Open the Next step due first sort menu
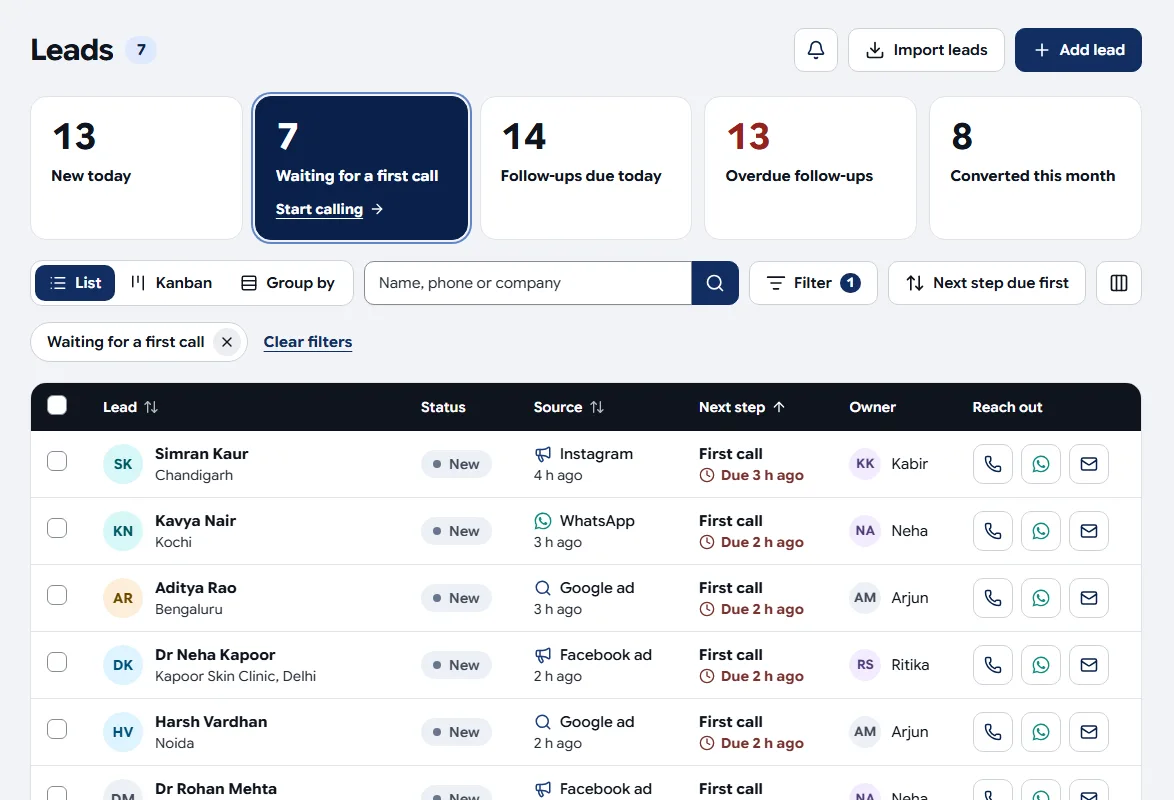 [987, 283]
